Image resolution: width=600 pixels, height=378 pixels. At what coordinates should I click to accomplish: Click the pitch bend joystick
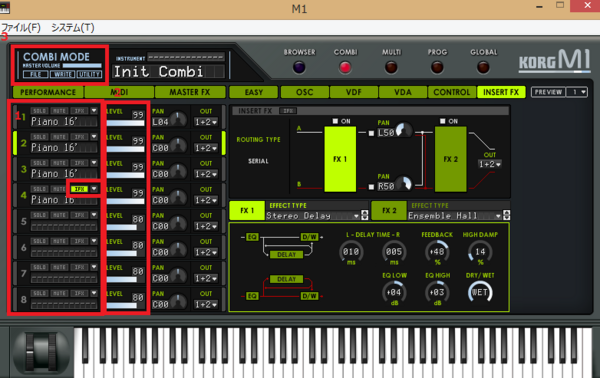41,351
